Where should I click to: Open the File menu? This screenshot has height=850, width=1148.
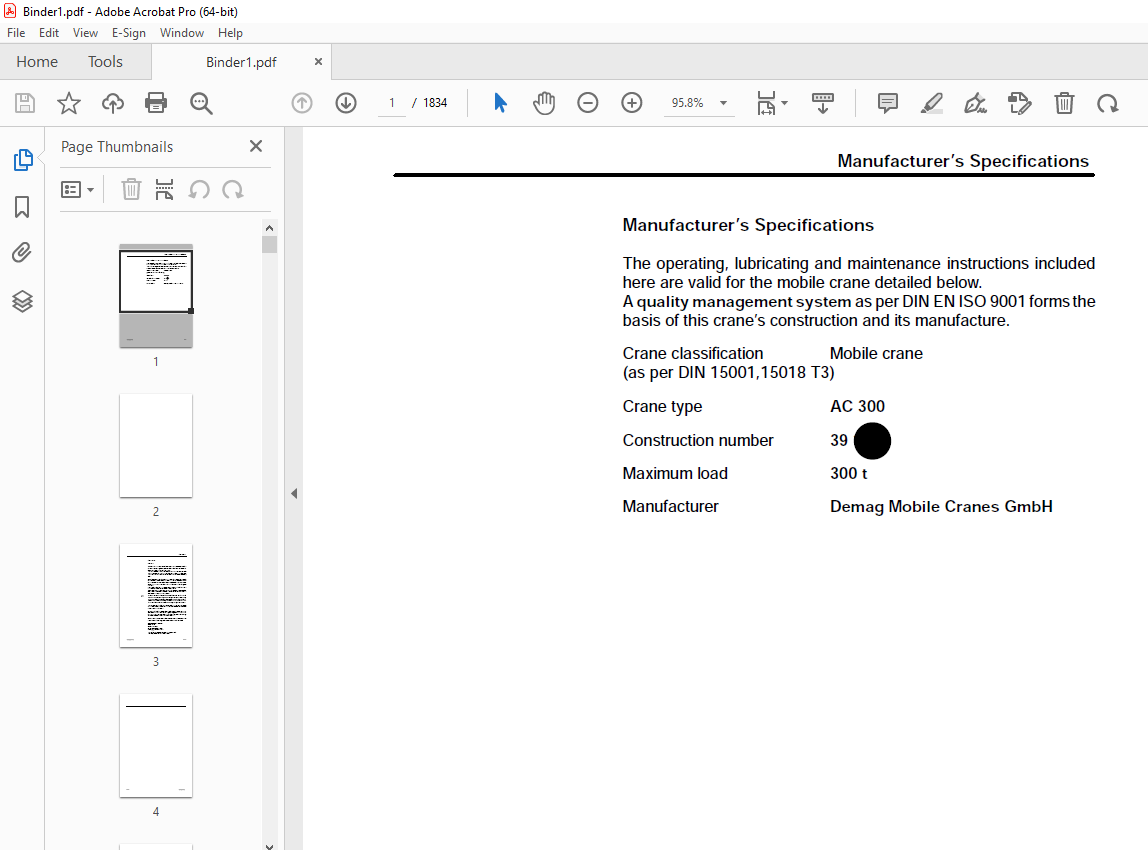(16, 33)
